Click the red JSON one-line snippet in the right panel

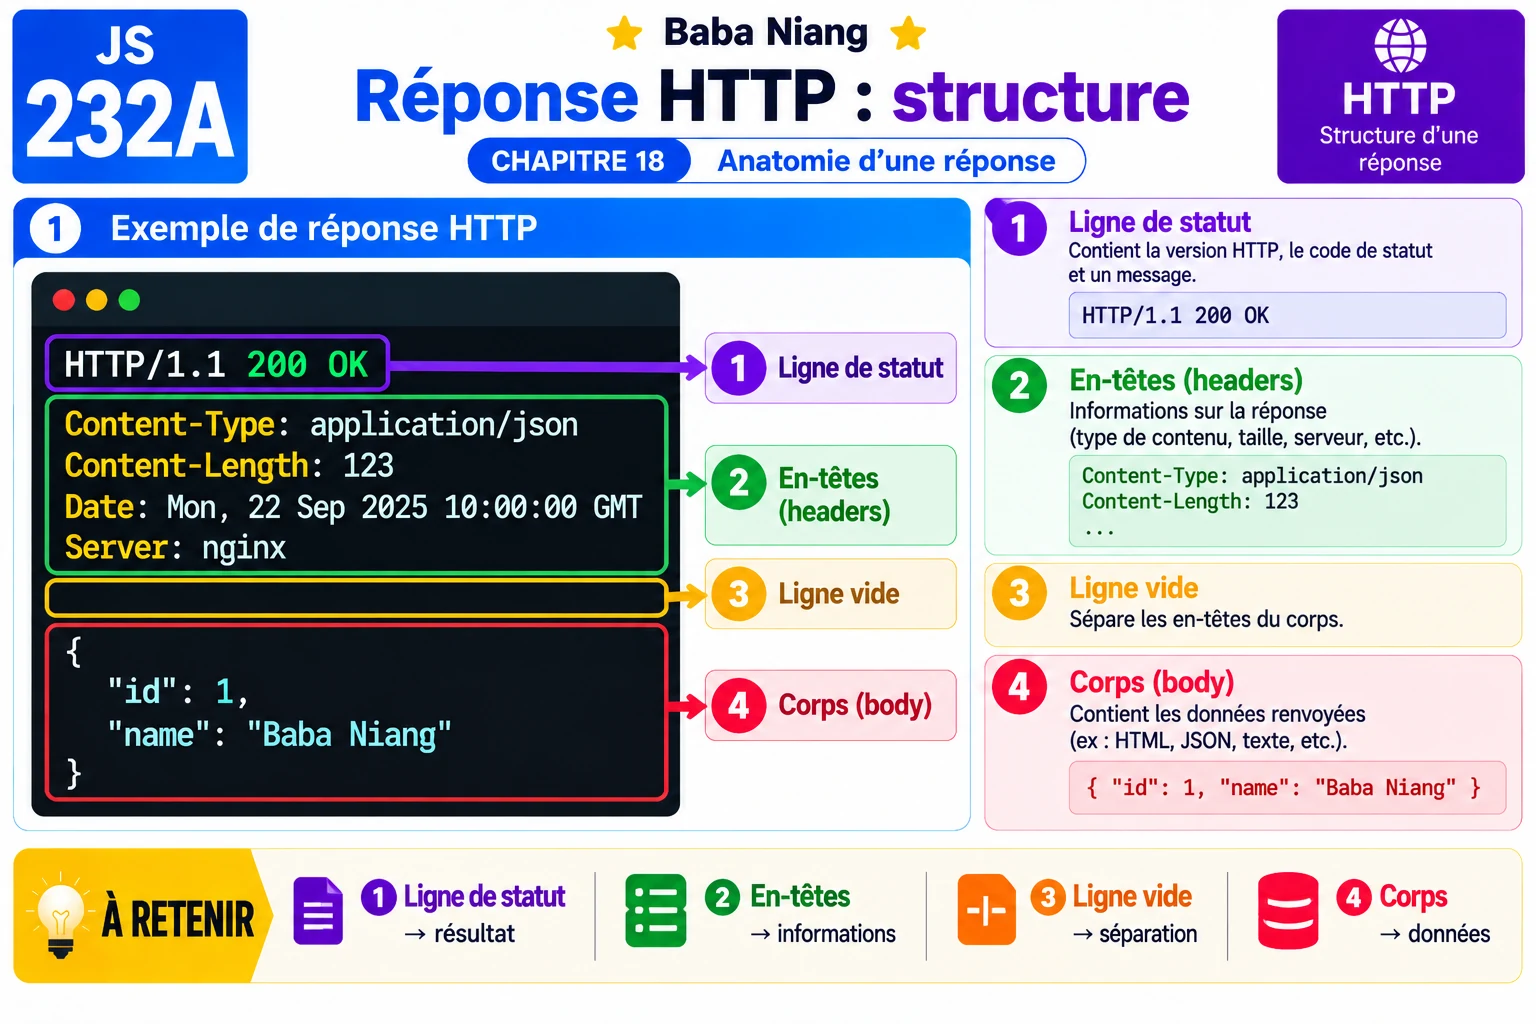(1287, 788)
